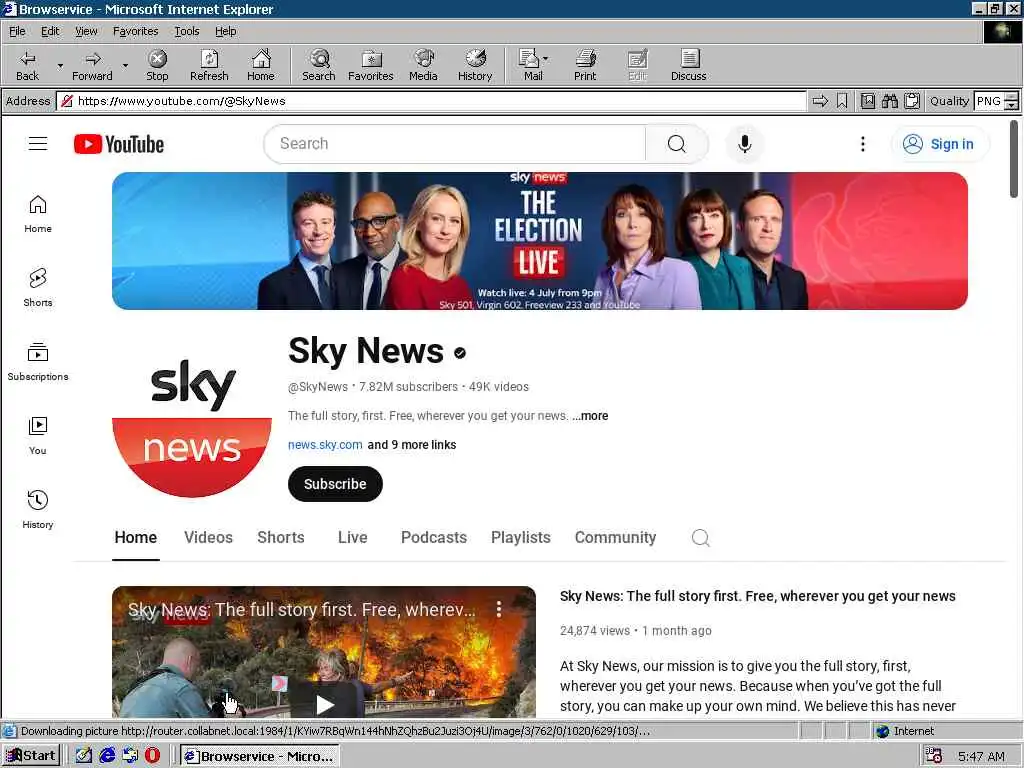This screenshot has width=1024, height=768.
Task: Open the Quality PNG dropdown
Action: (x=1011, y=101)
